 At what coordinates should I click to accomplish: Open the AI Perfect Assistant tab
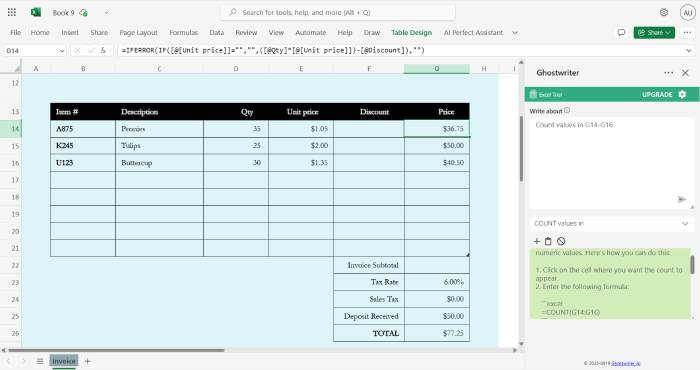point(473,33)
